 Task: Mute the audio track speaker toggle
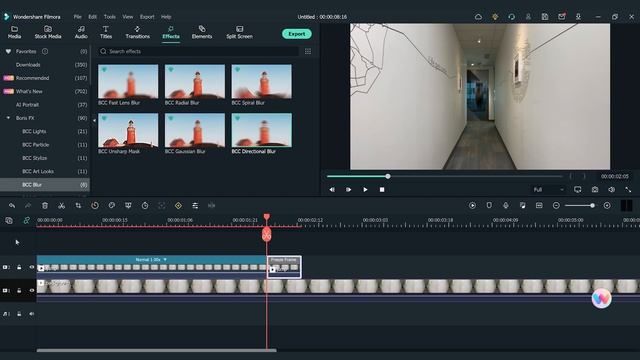31,314
